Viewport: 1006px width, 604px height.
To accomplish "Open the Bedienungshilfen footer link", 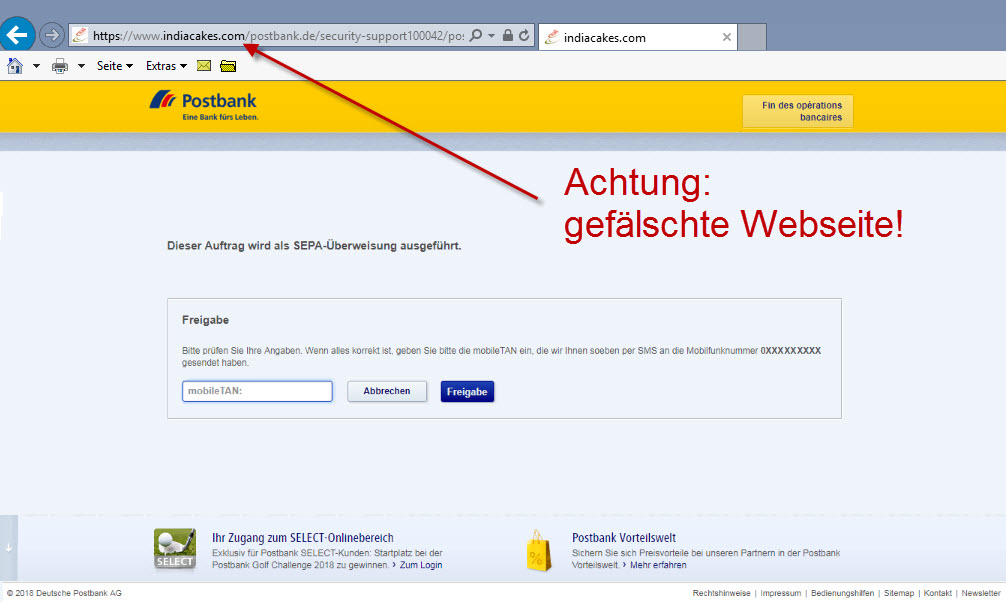I will [842, 593].
